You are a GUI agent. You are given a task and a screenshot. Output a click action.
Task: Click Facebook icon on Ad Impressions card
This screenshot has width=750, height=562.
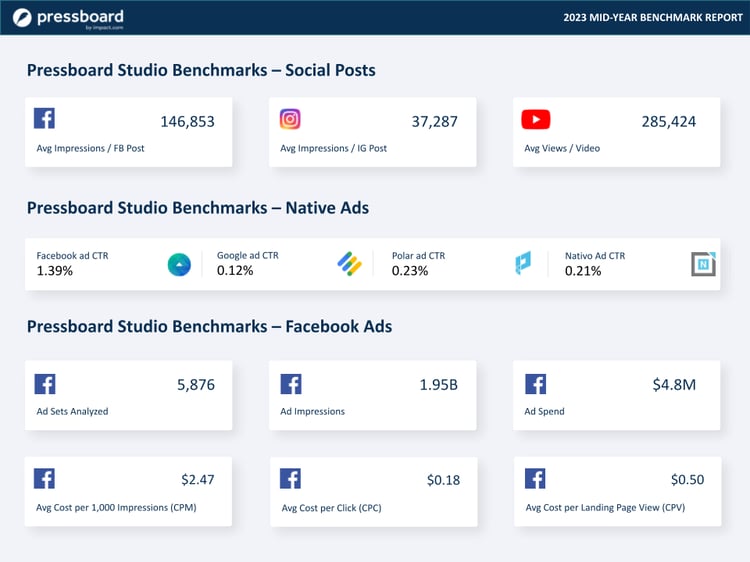pyautogui.click(x=290, y=384)
